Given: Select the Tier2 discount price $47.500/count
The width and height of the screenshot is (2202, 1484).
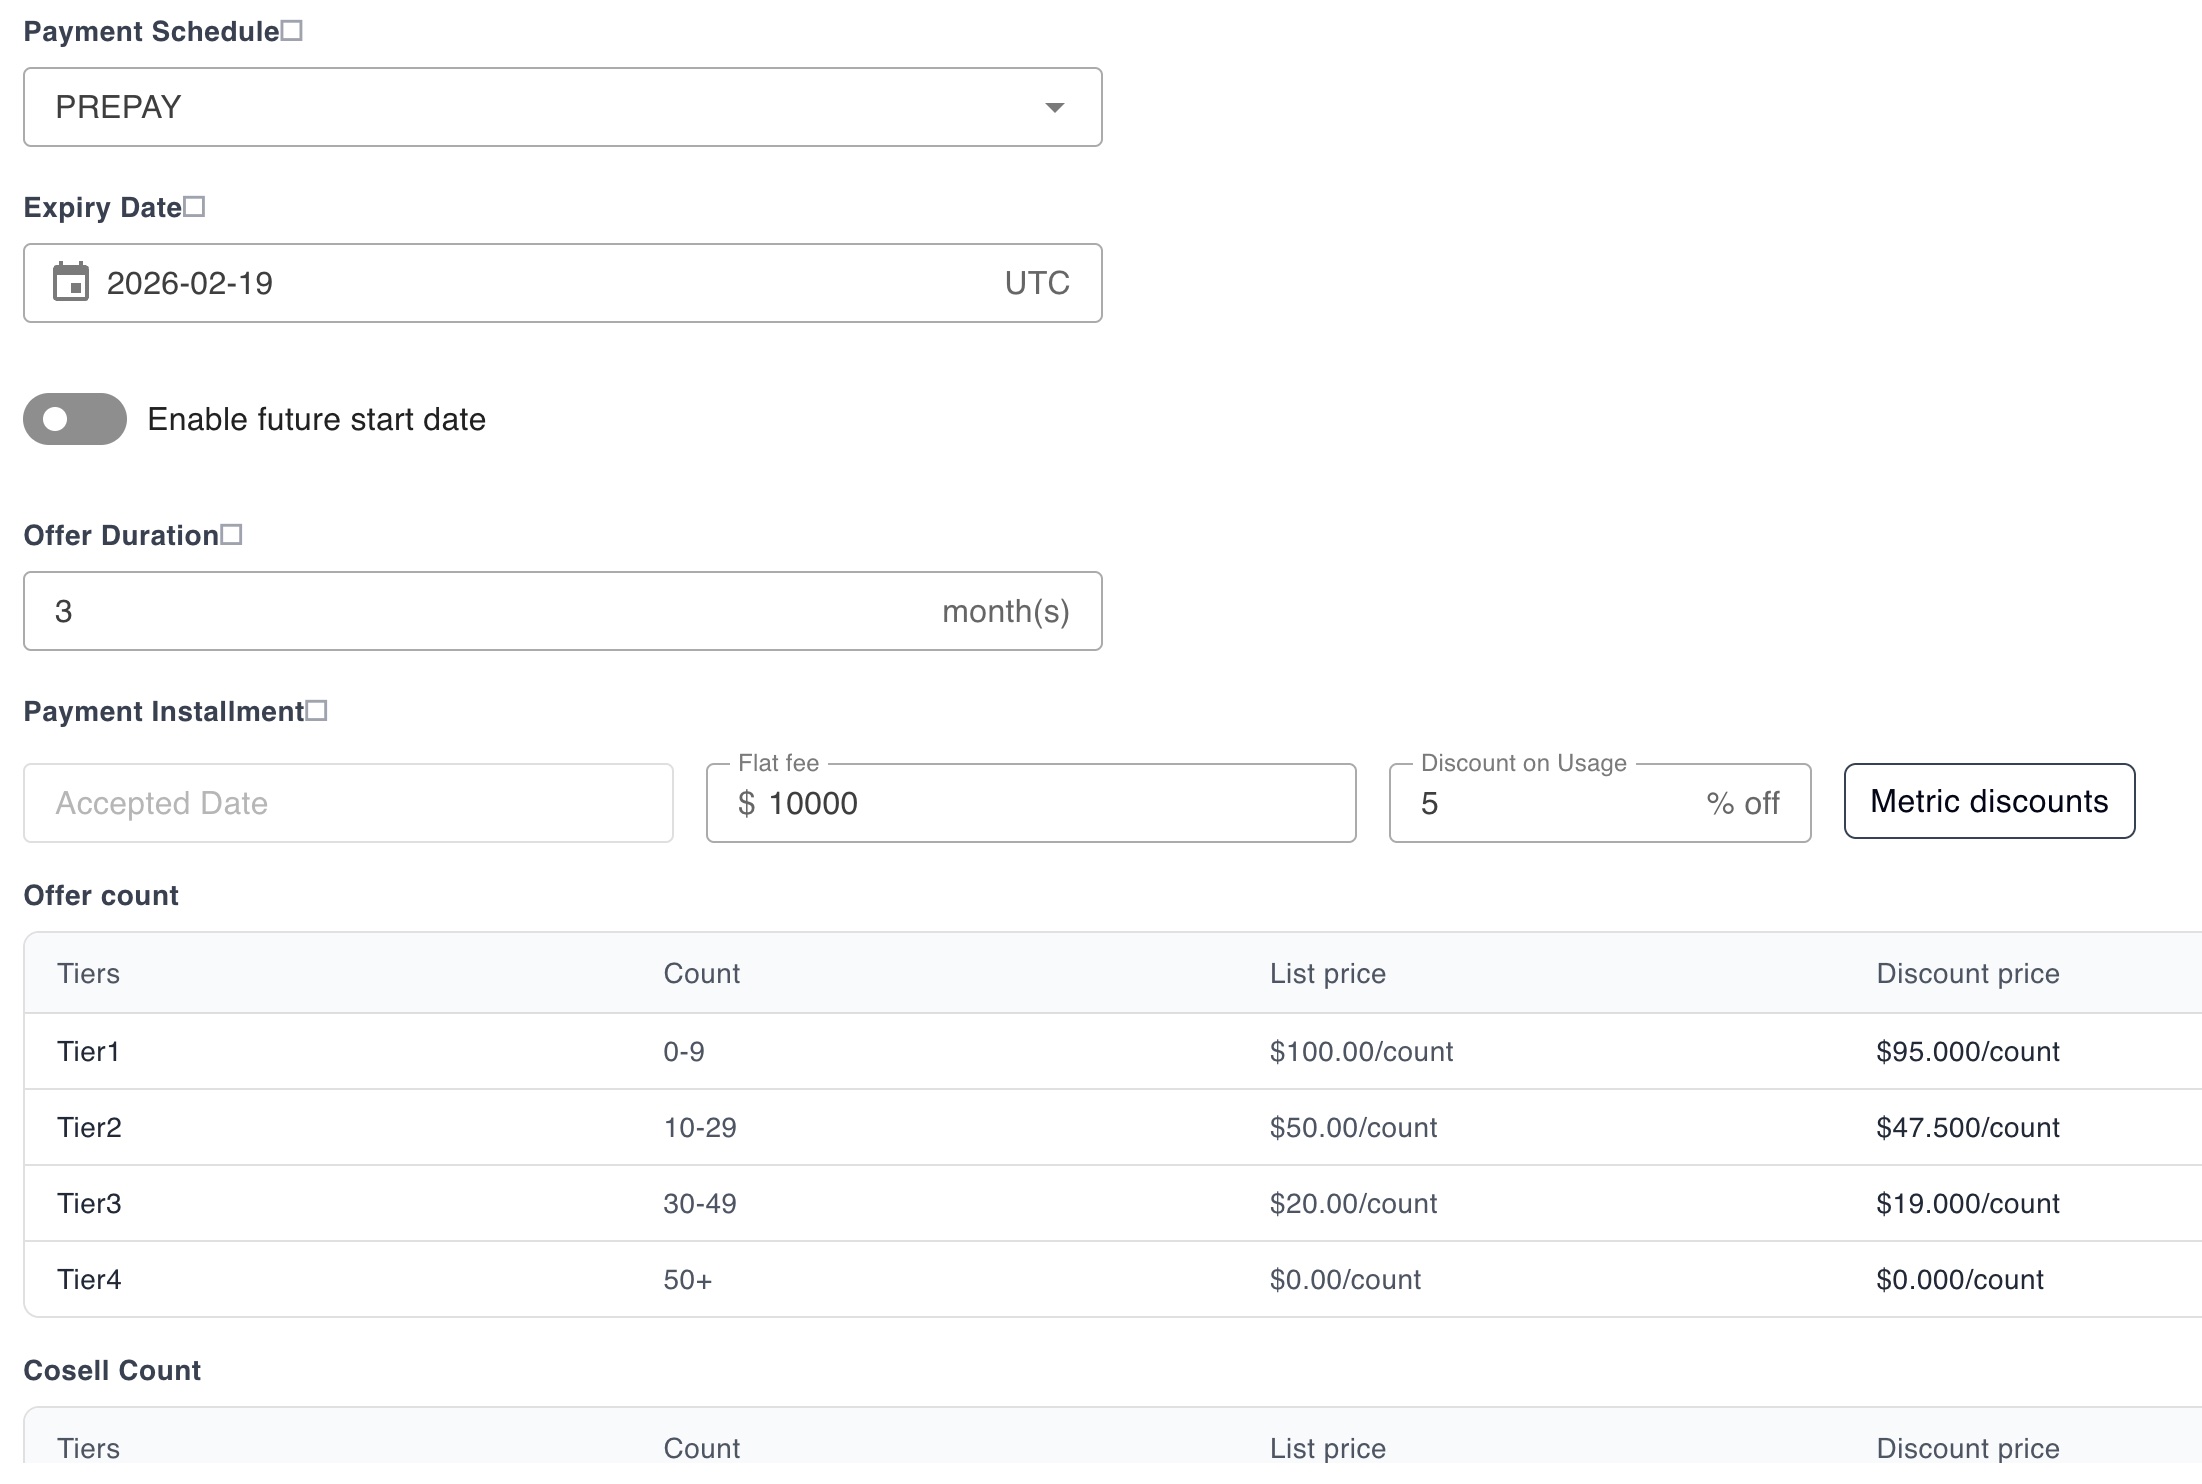Looking at the screenshot, I should [x=1967, y=1127].
